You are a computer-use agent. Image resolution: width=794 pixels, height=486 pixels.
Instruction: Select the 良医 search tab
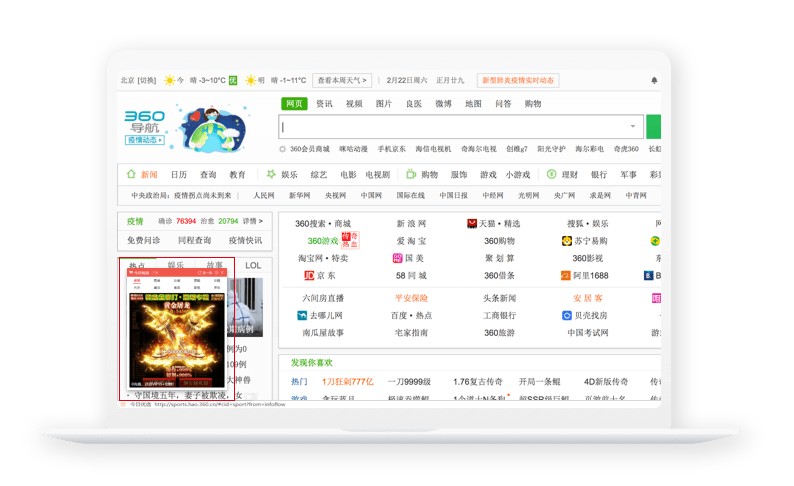point(414,104)
